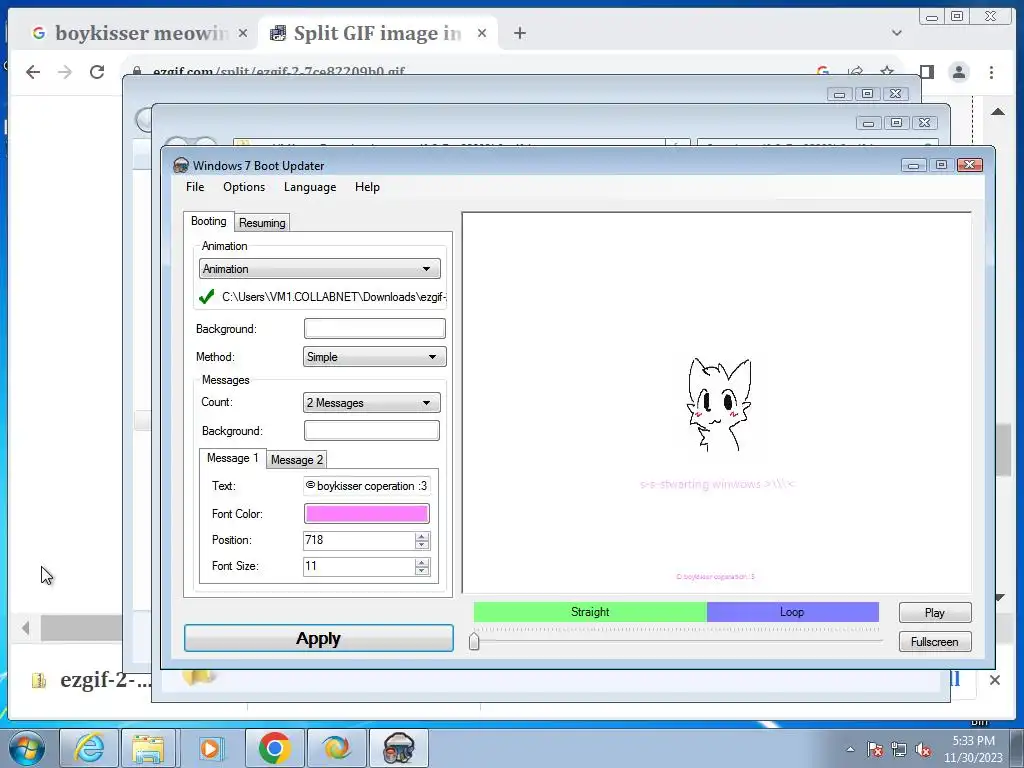Open a new Chrome tab

pos(520,33)
